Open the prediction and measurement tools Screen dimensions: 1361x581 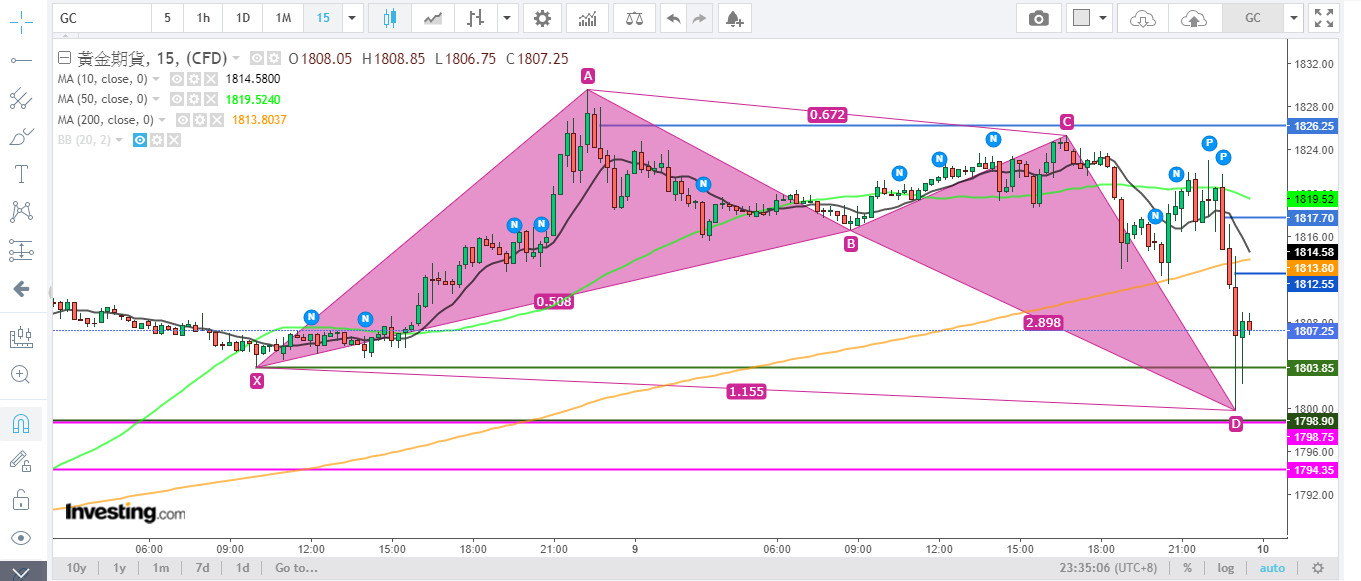[20, 250]
